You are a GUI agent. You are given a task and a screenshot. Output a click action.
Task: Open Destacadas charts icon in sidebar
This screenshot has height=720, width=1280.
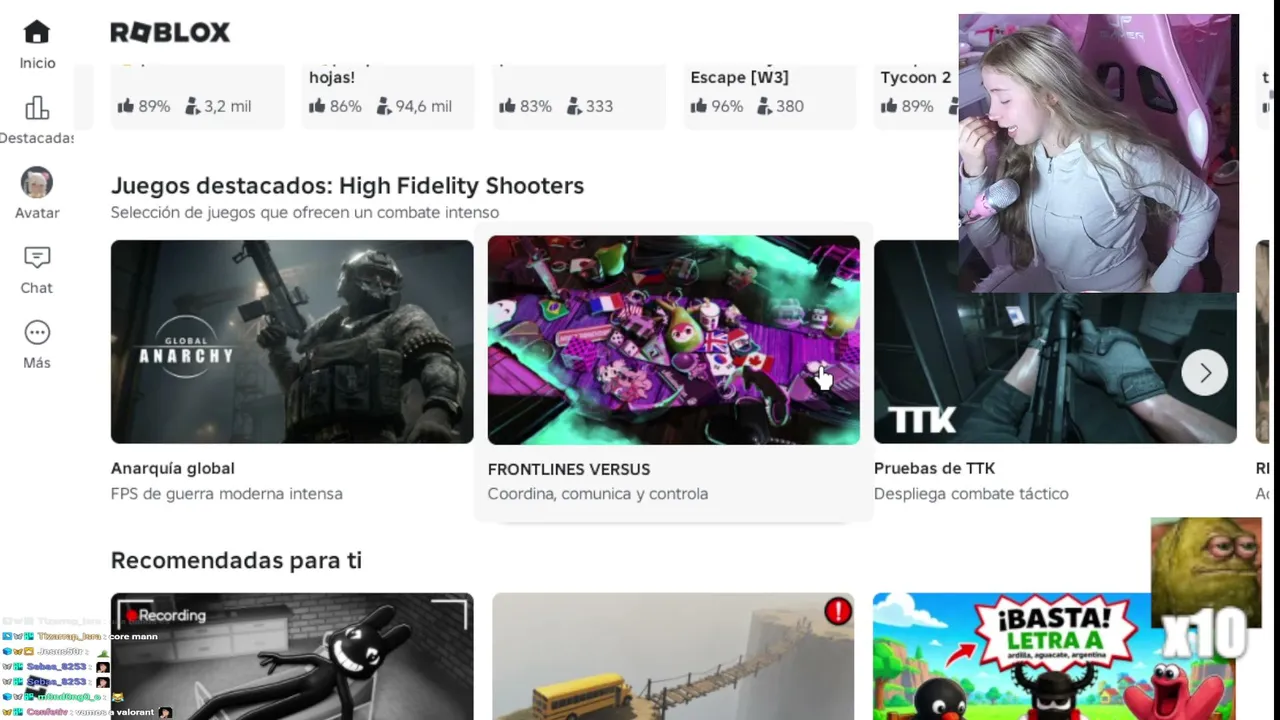tap(37, 108)
